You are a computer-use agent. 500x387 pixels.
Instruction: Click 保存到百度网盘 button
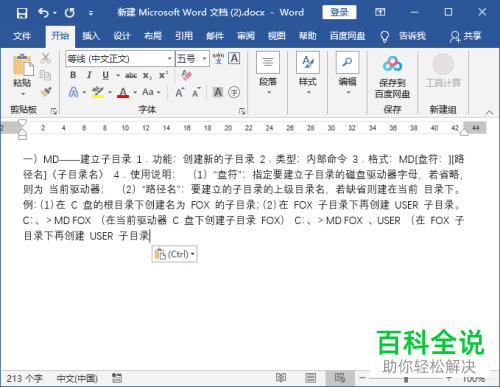click(392, 77)
